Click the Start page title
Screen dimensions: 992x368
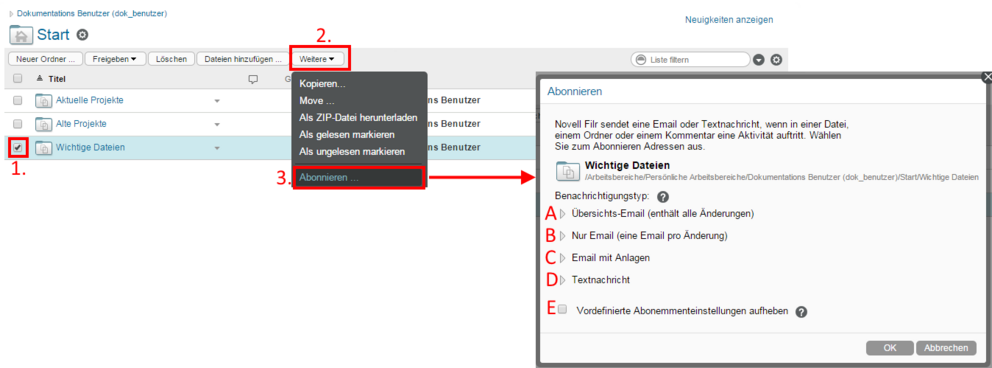pos(53,35)
